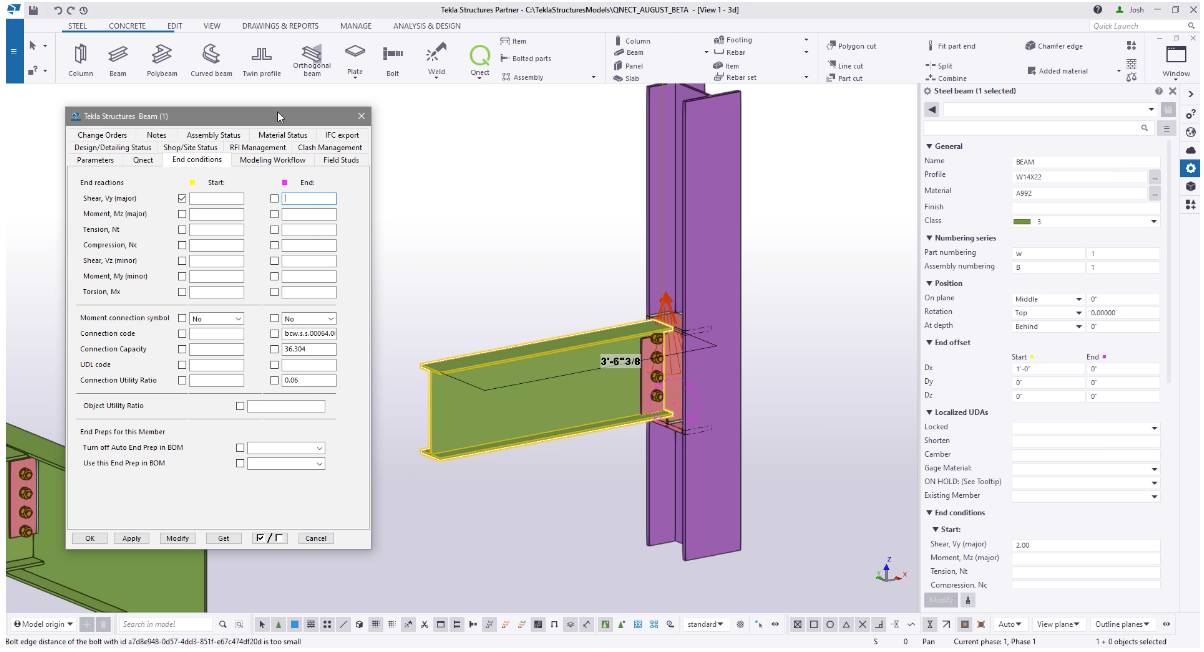Viewport: 1204px width, 652px height.
Task: Check the Start Shear Vy checkbox
Action: point(181,197)
